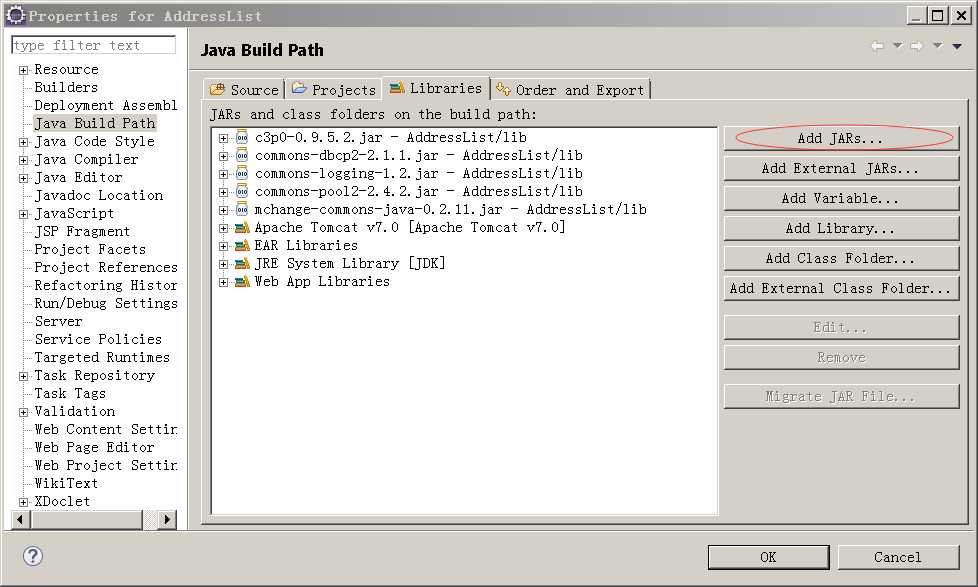
Task: Select Builders in the properties tree
Action: [66, 87]
